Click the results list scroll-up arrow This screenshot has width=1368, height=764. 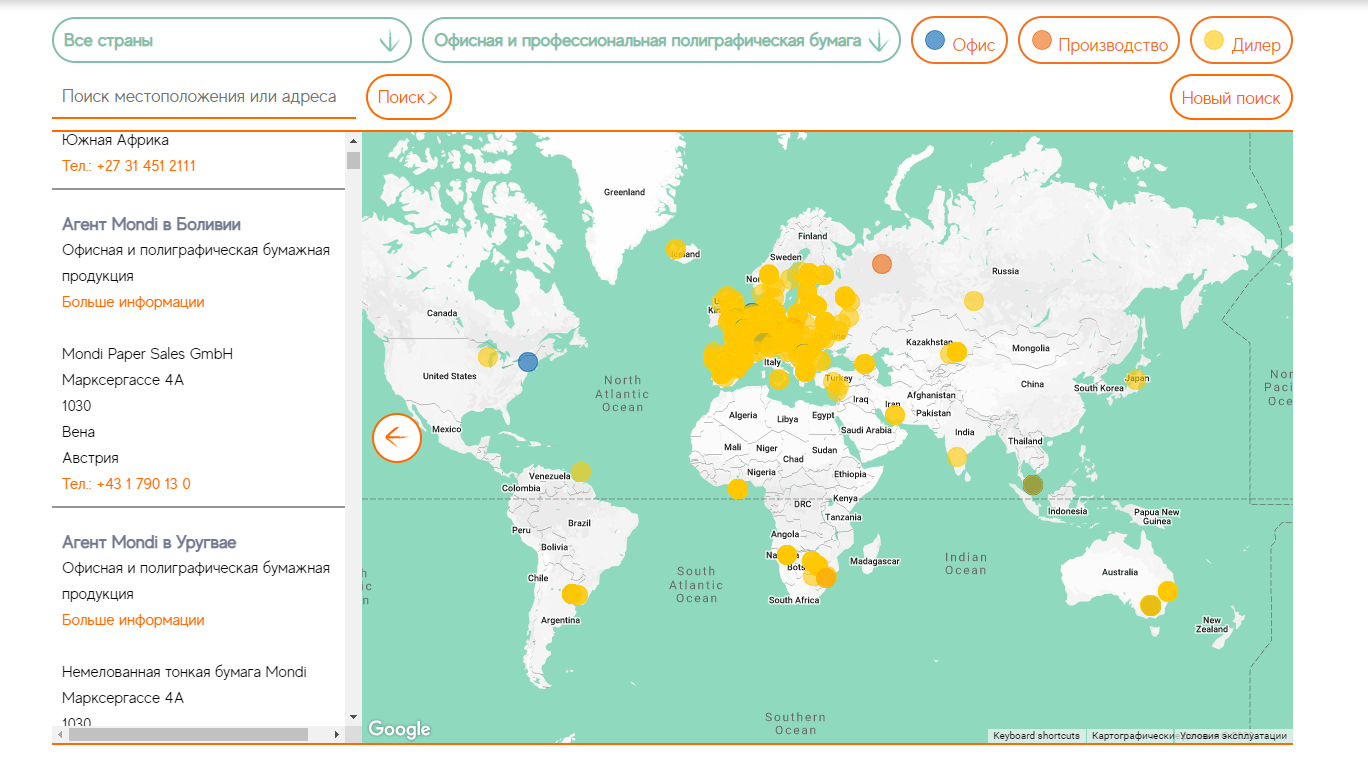[x=353, y=140]
